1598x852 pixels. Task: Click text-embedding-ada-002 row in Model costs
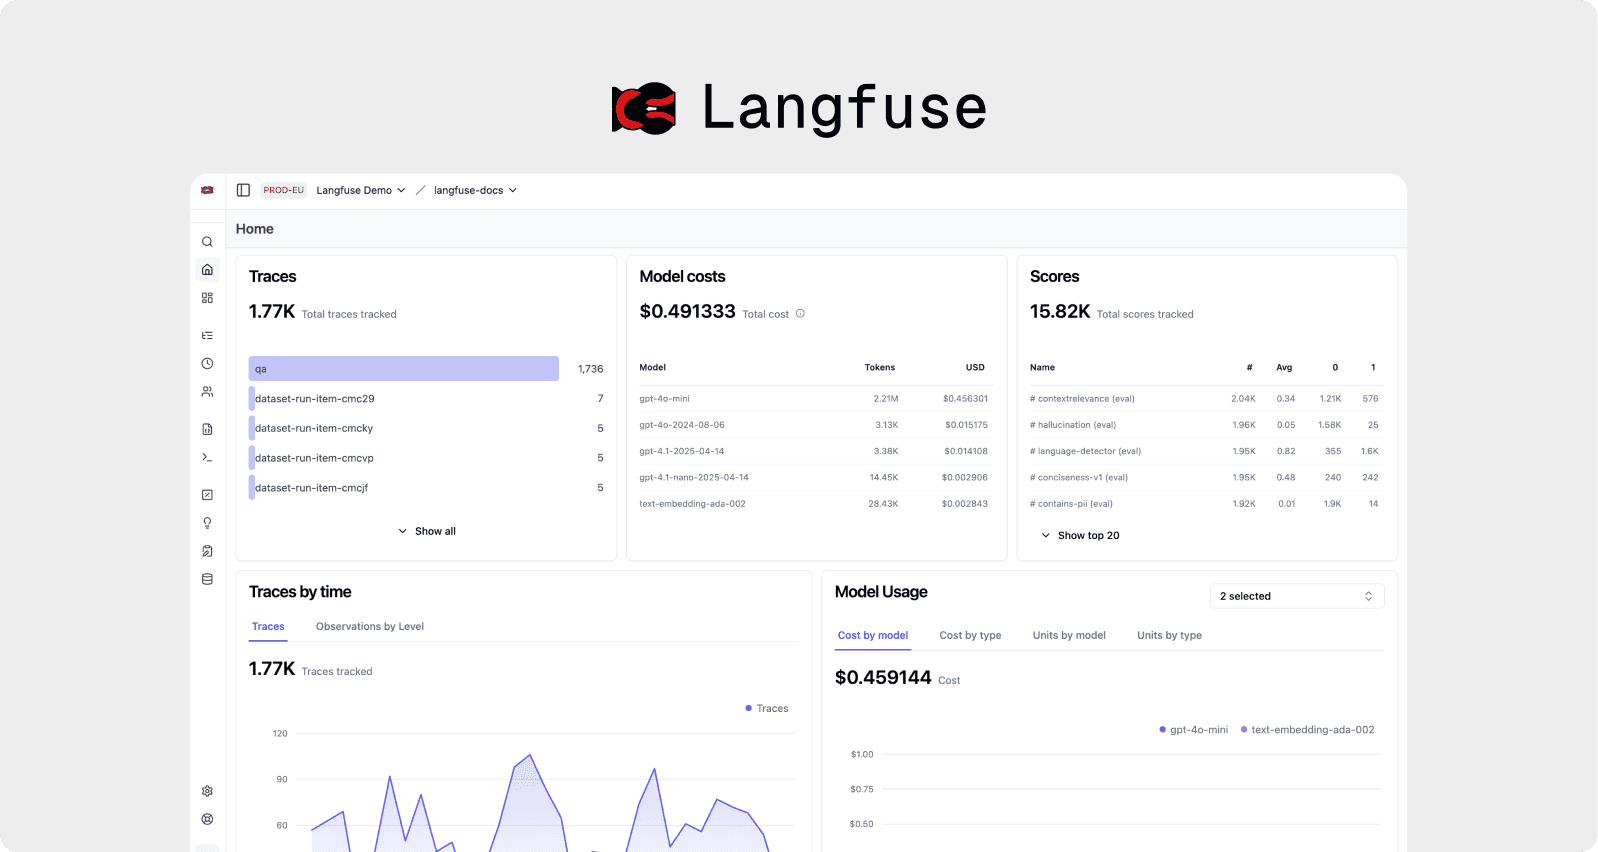point(816,504)
